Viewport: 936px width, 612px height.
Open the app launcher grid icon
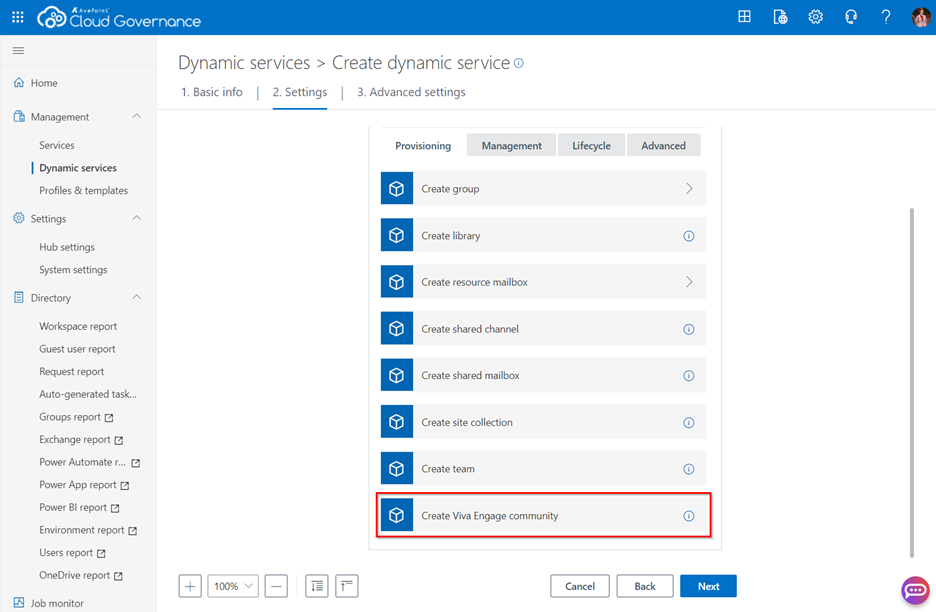point(18,17)
